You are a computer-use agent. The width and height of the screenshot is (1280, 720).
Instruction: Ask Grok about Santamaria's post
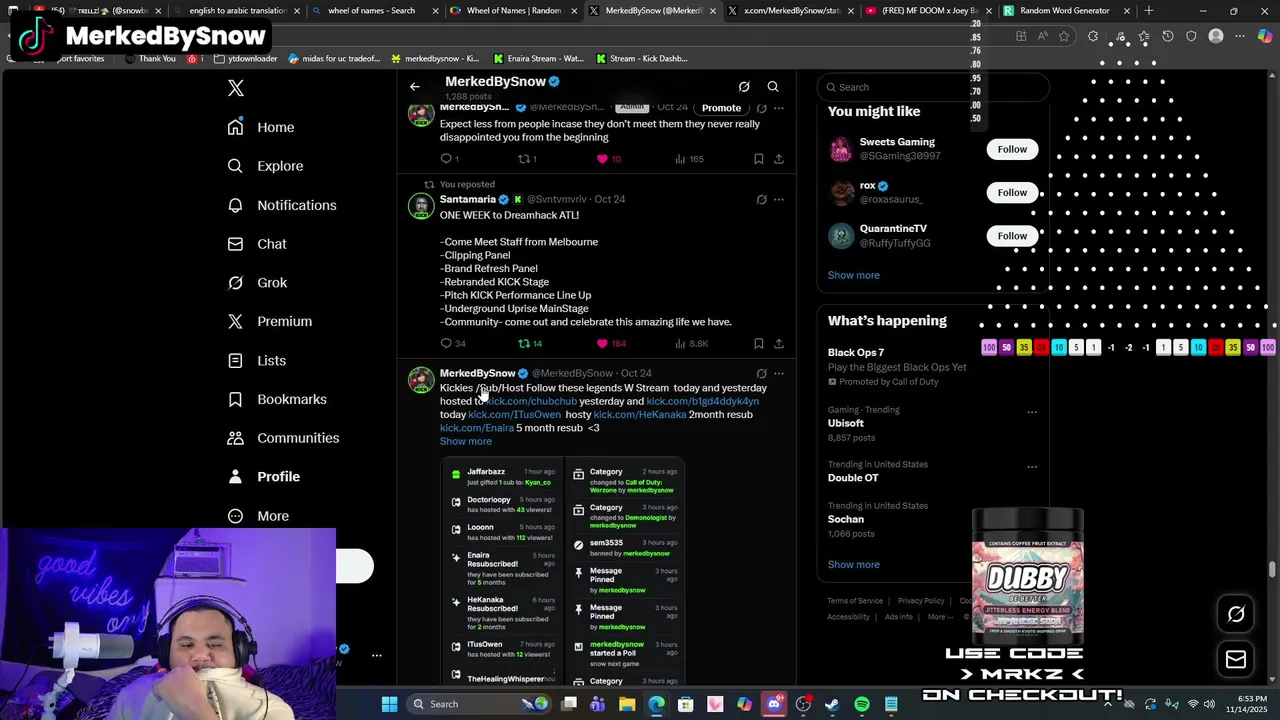pos(761,199)
